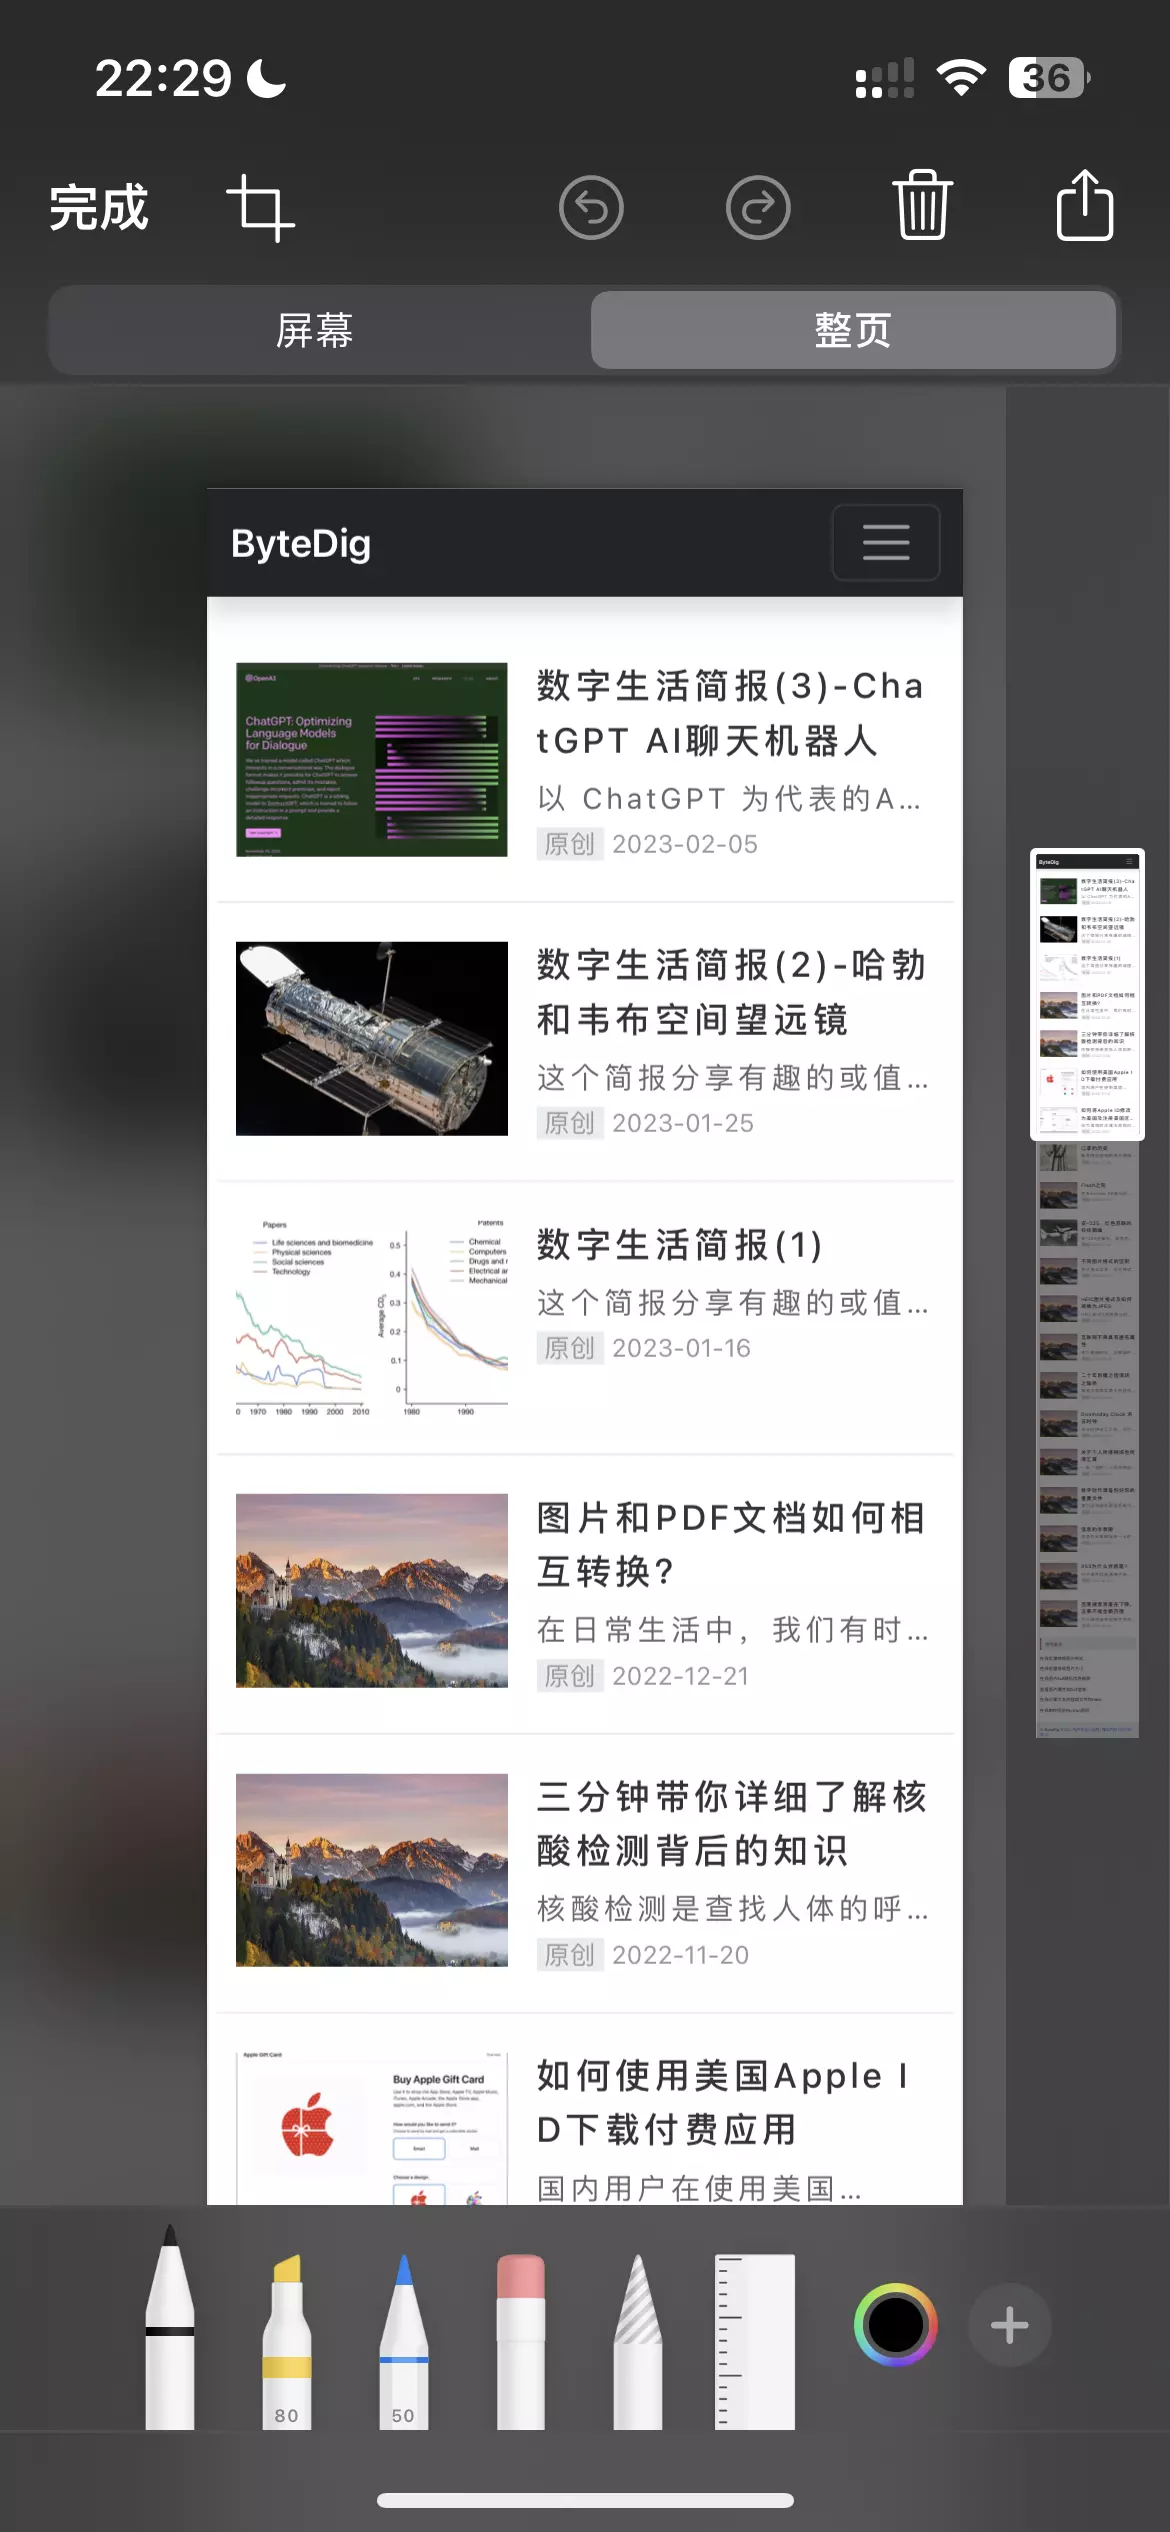The image size is (1170, 2532).
Task: Select the pink eraser tool
Action: point(521,2342)
